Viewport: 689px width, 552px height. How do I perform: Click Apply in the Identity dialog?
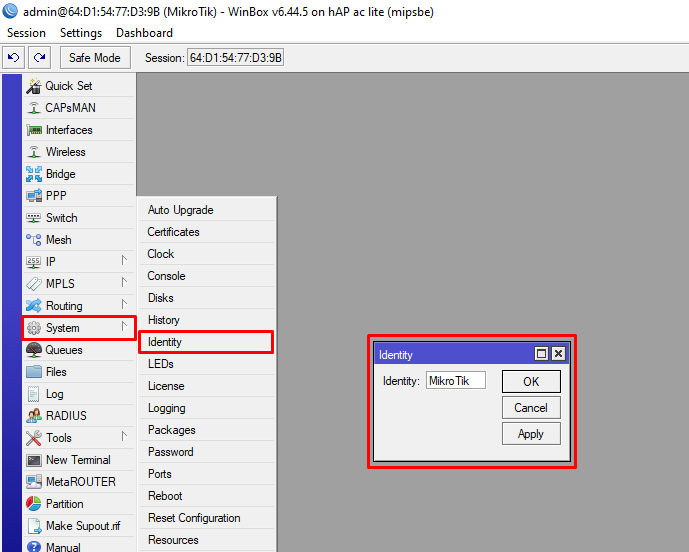click(x=531, y=434)
